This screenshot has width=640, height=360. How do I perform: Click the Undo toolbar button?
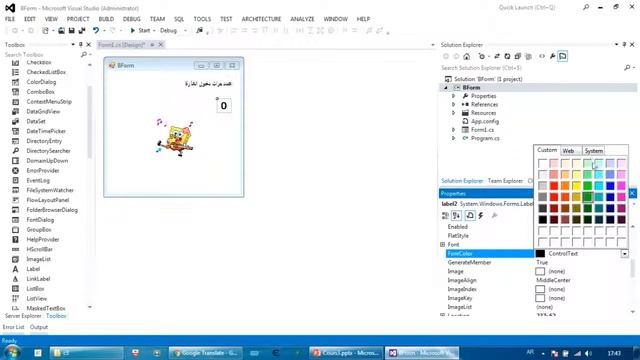[96, 31]
